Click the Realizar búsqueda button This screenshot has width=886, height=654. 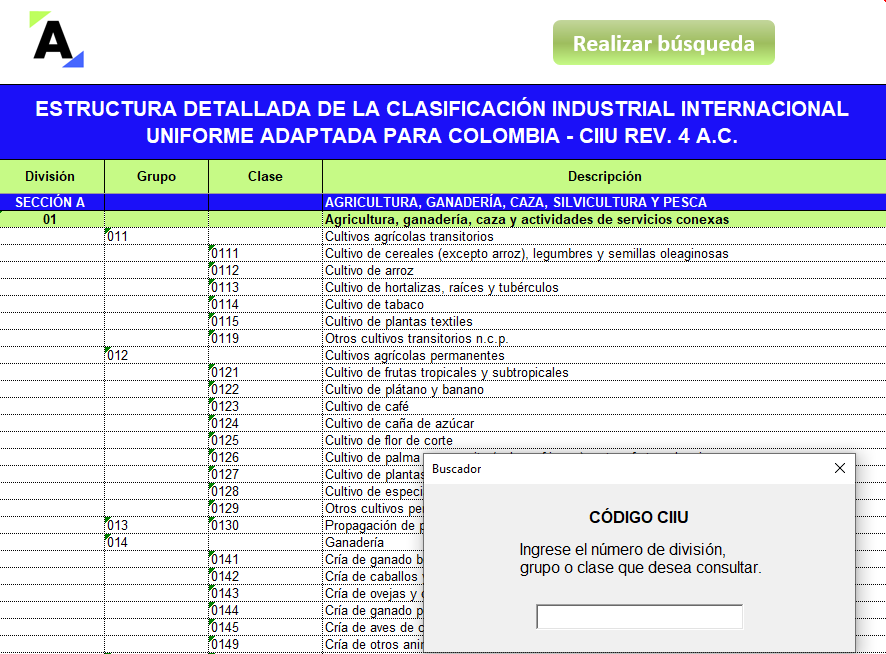[x=663, y=43]
